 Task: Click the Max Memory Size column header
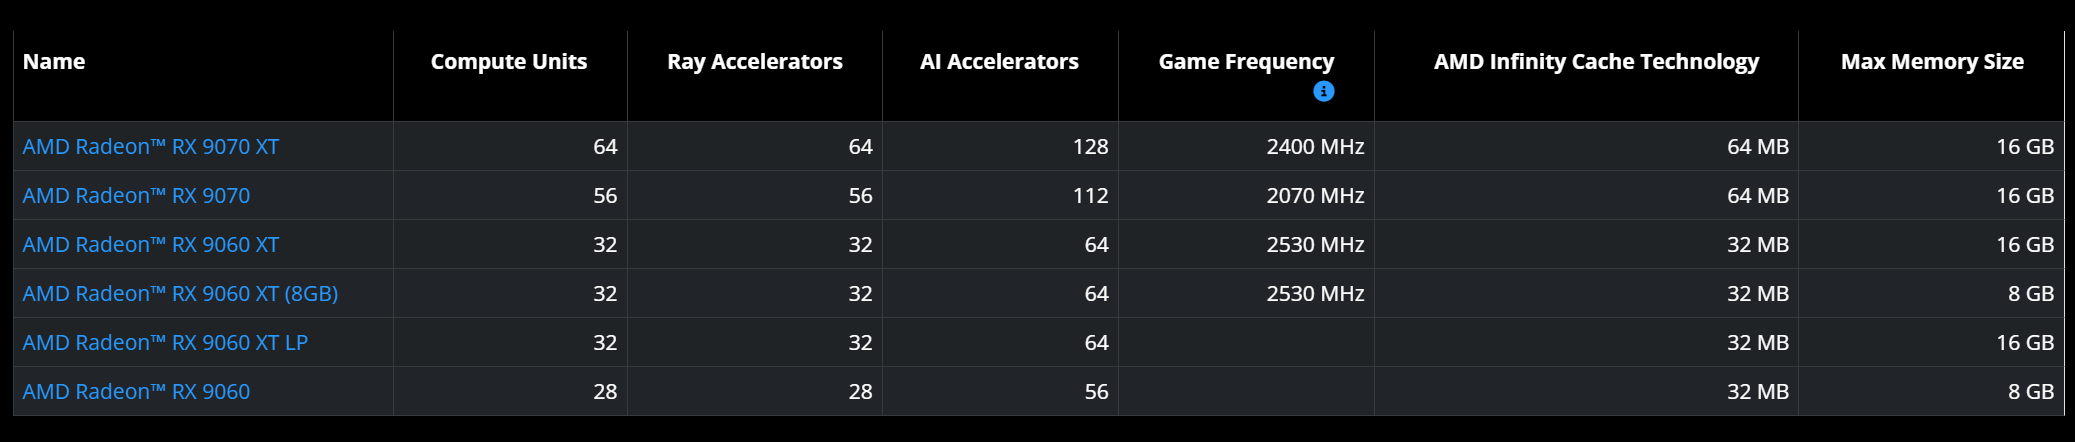point(1931,62)
